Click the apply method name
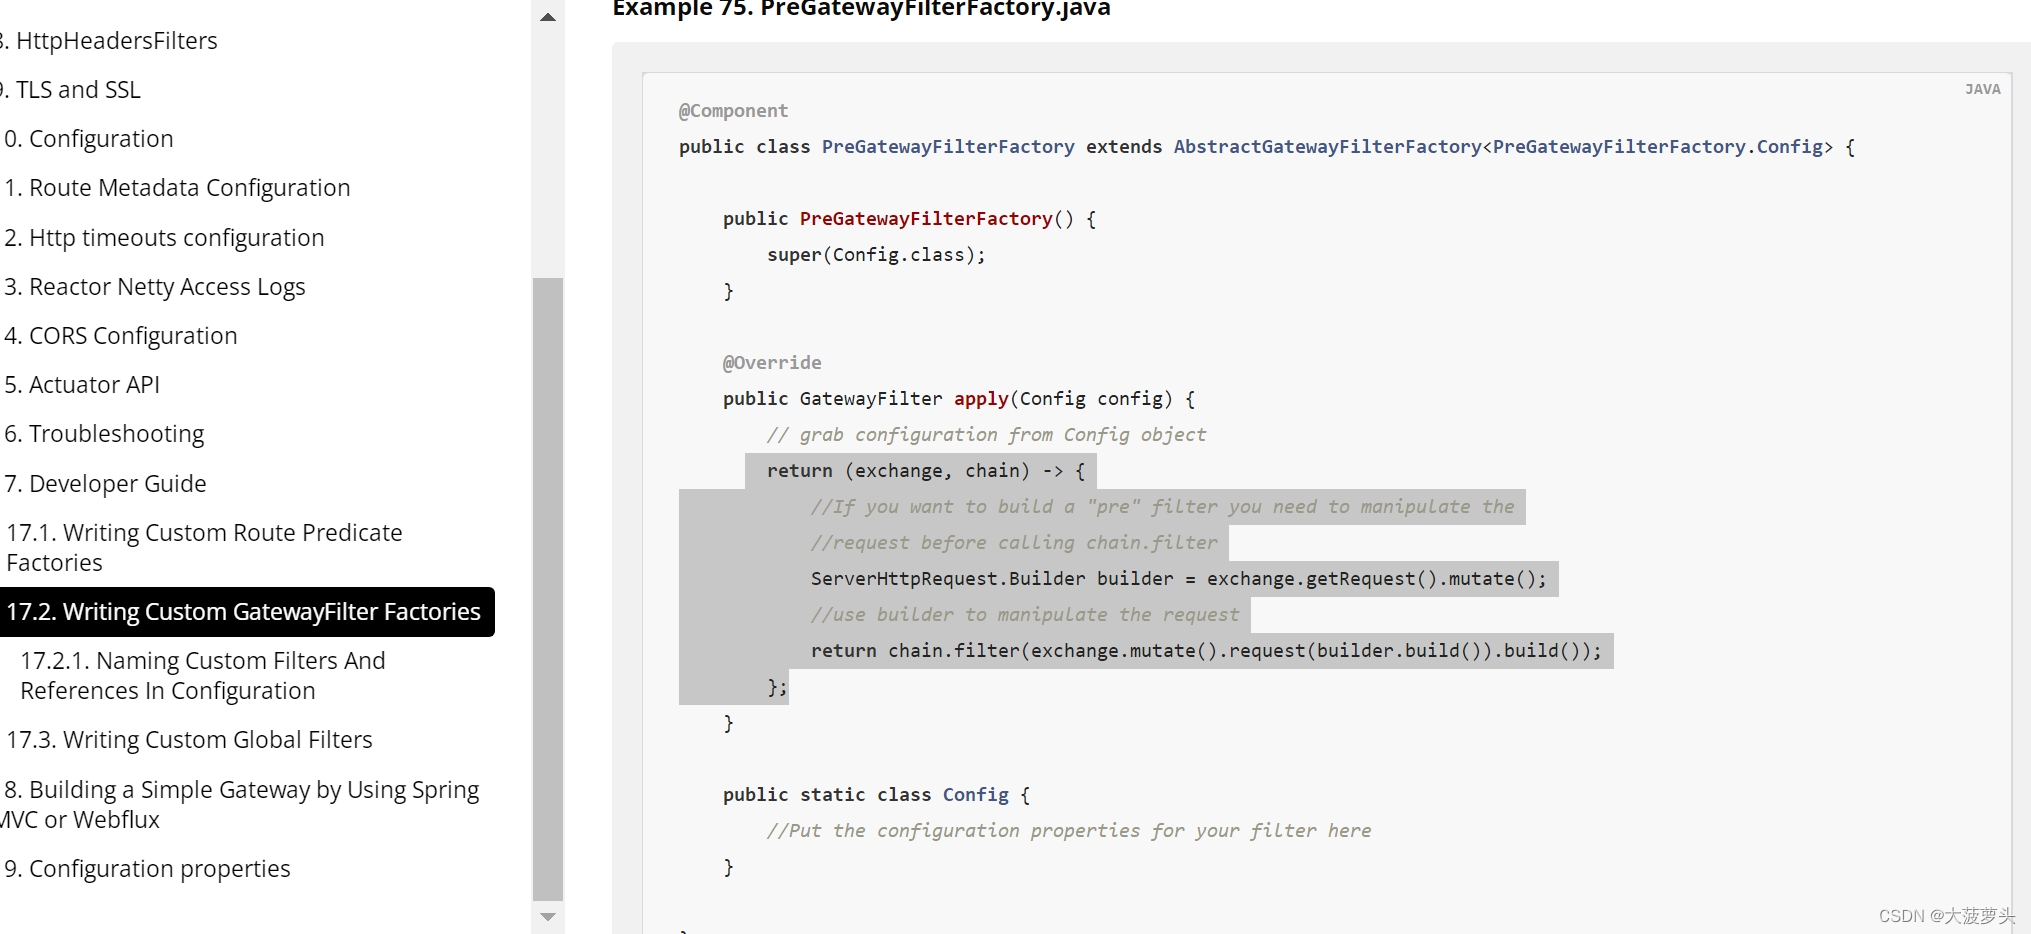Image resolution: width=2031 pixels, height=934 pixels. tap(981, 399)
